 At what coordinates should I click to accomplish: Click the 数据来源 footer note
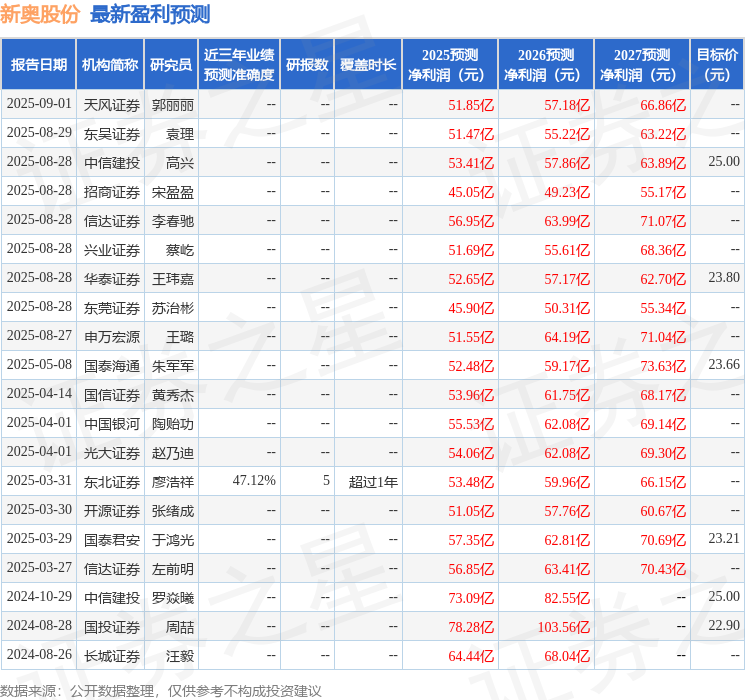(x=161, y=690)
